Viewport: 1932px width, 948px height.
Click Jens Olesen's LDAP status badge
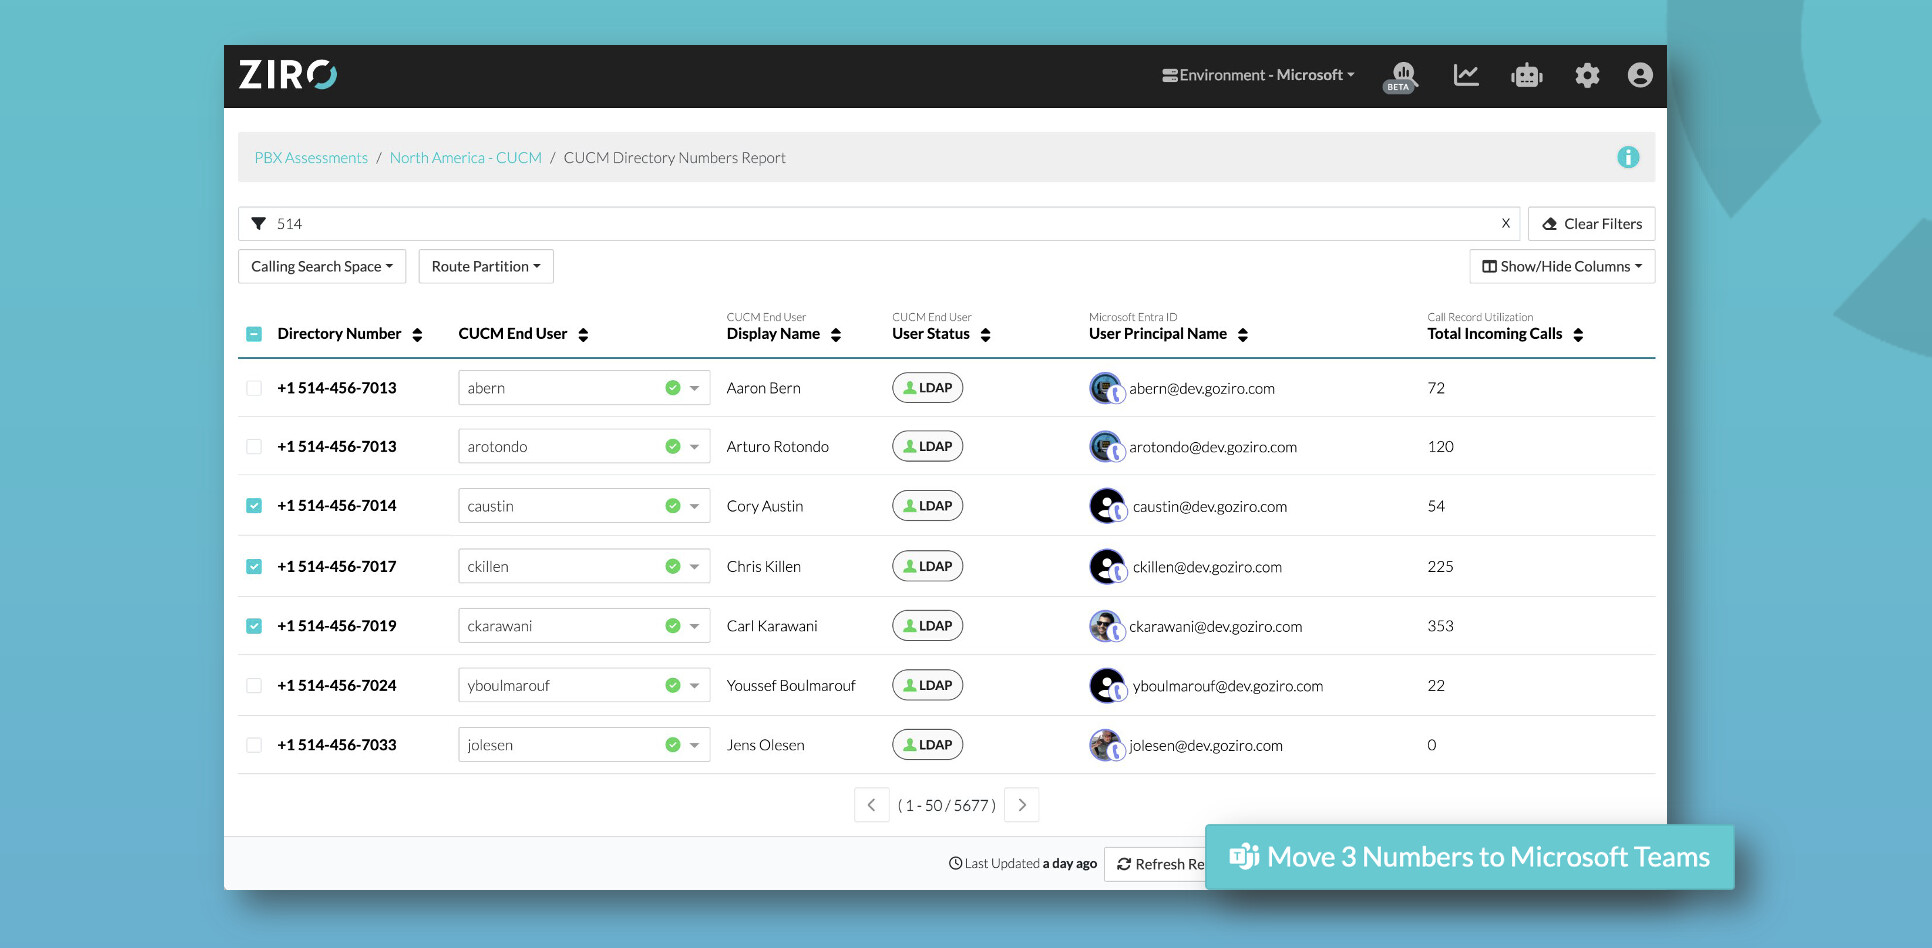(x=927, y=745)
